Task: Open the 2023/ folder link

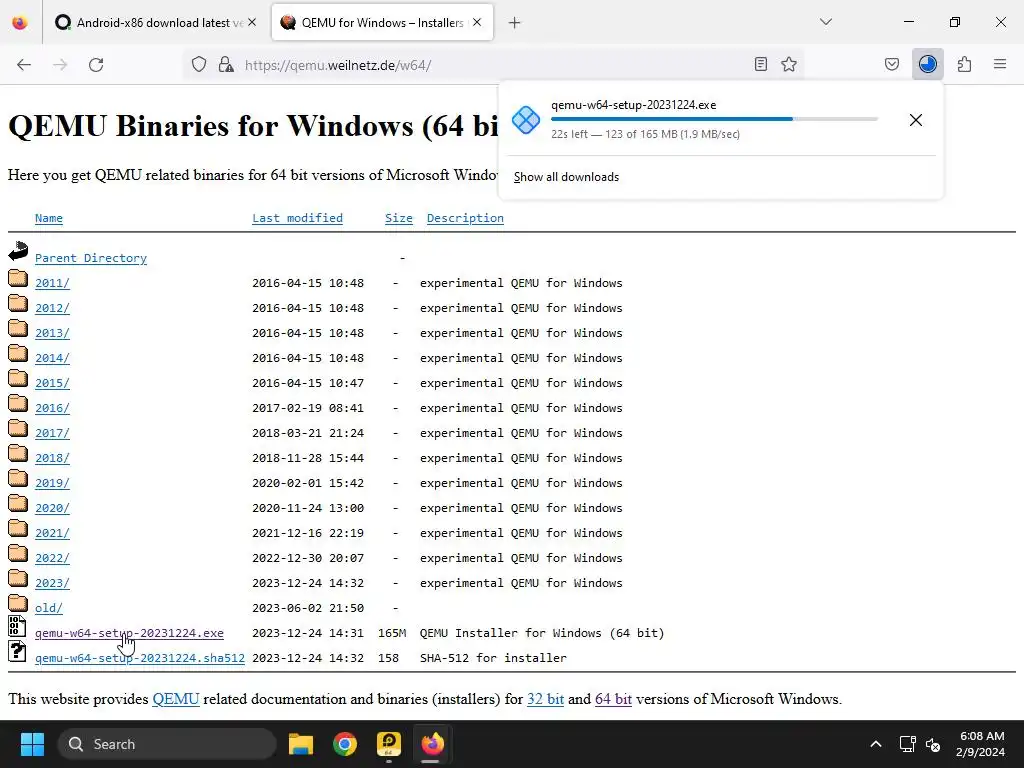Action: point(52,583)
